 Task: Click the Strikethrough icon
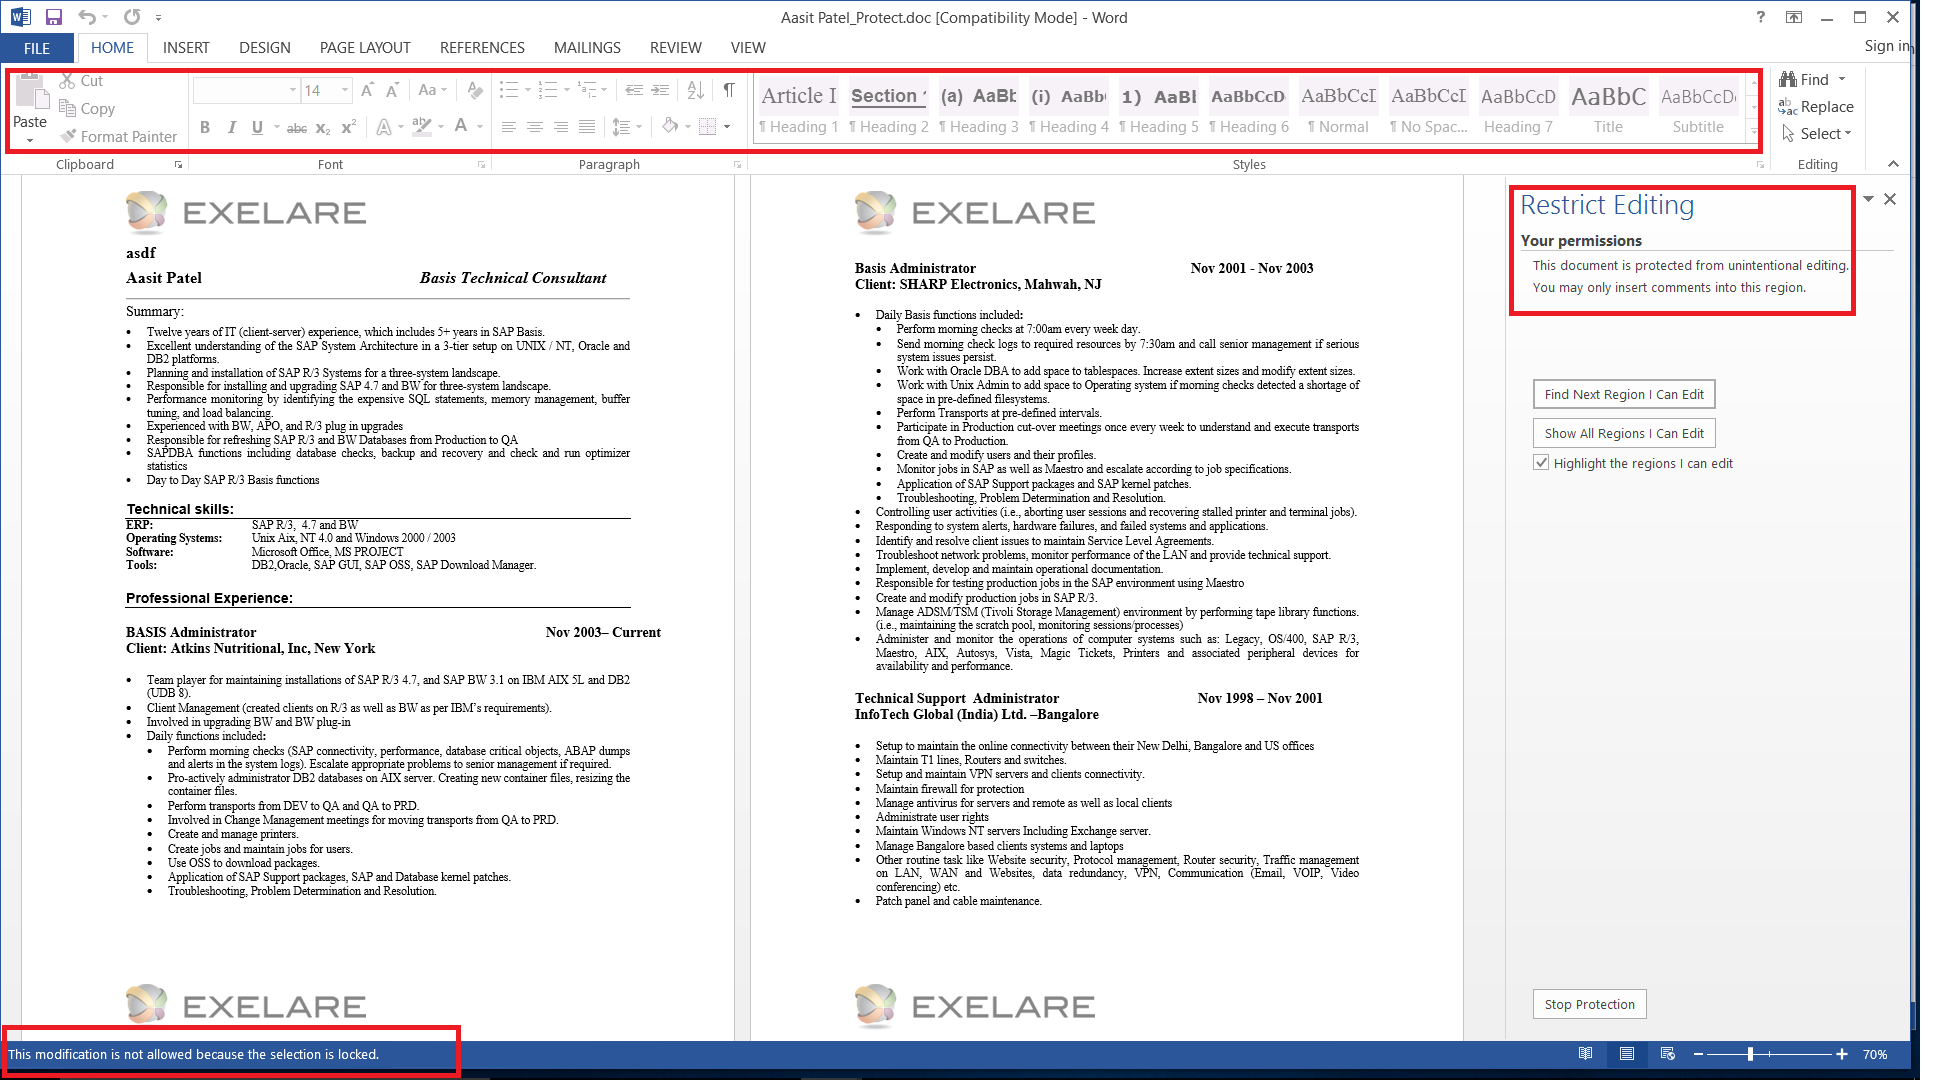coord(297,127)
